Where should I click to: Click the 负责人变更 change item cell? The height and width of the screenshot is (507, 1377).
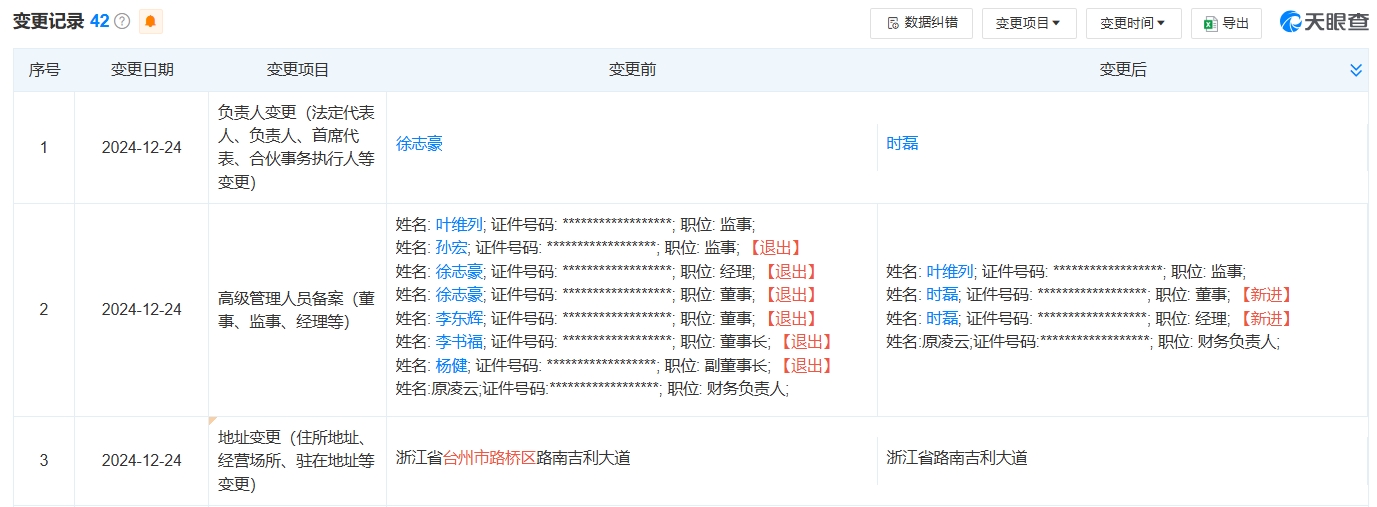(297, 147)
